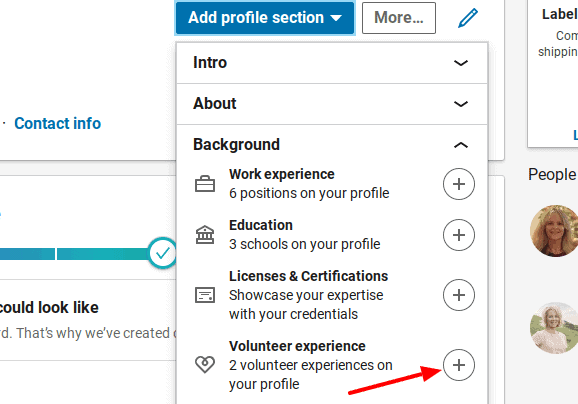Click the certificate Licenses icon
Screen dimensions: 578x404
pos(205,295)
